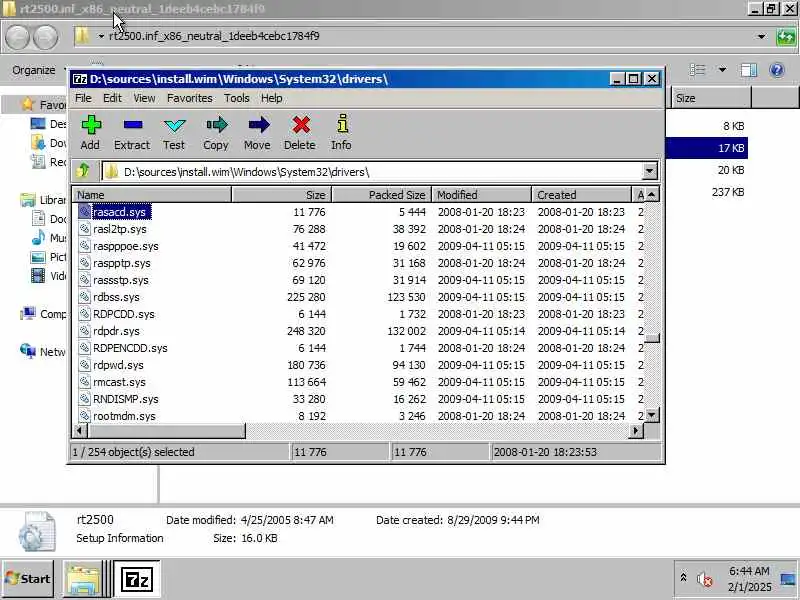Click the rdbss.sys file icon
Viewport: 800px width, 600px height.
(x=84, y=297)
